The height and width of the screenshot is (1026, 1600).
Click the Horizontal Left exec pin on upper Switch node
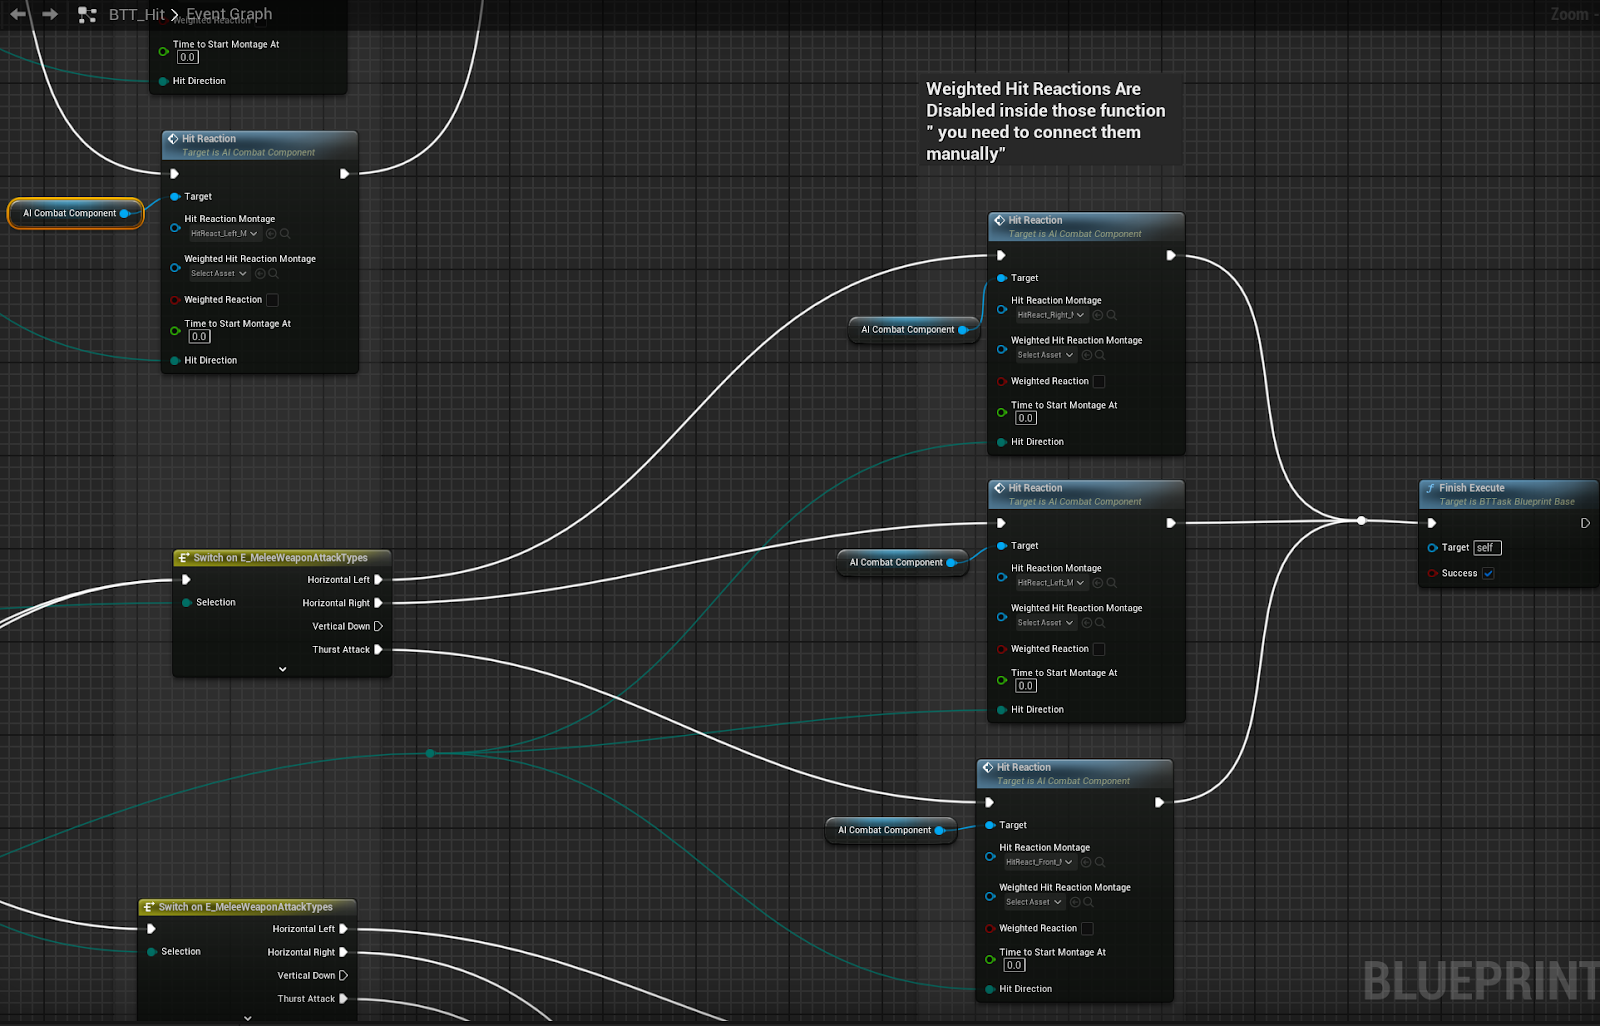(378, 579)
